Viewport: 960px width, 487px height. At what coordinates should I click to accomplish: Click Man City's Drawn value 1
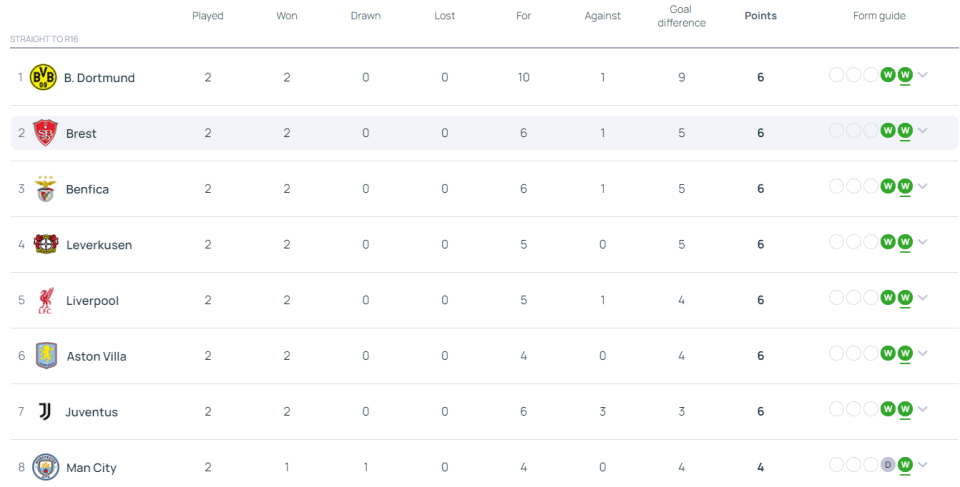pyautogui.click(x=366, y=467)
